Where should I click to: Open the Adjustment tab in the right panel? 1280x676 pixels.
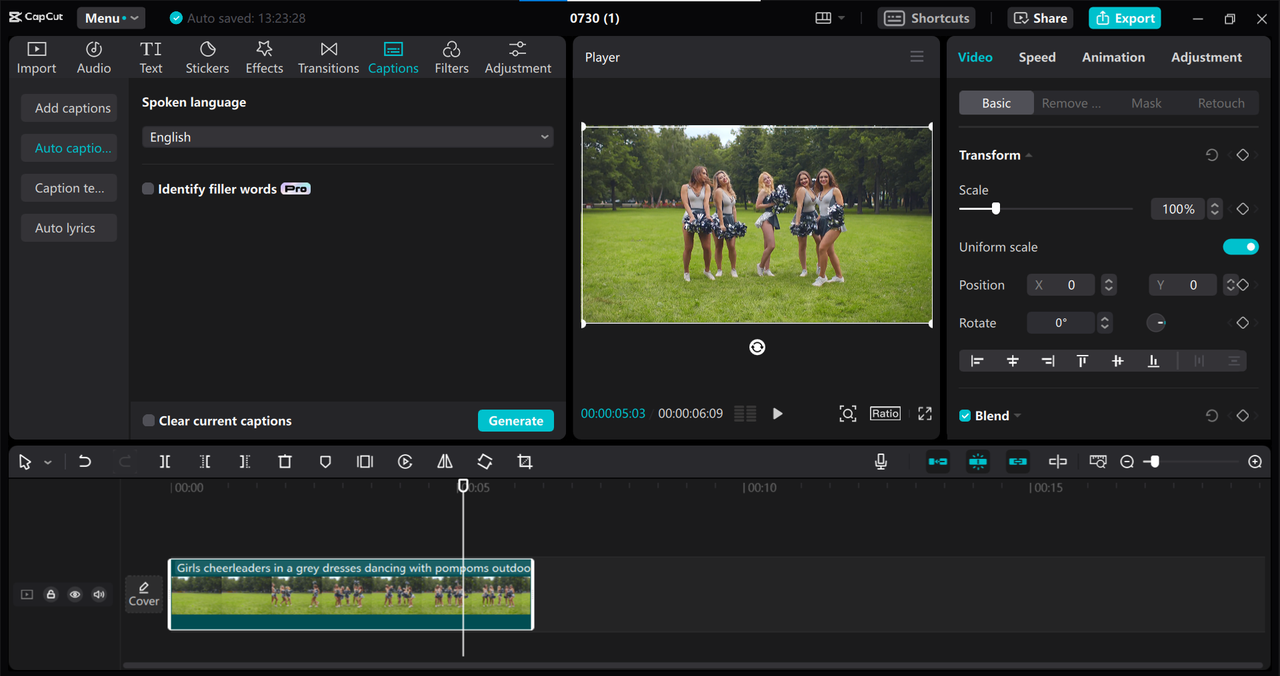point(1206,57)
